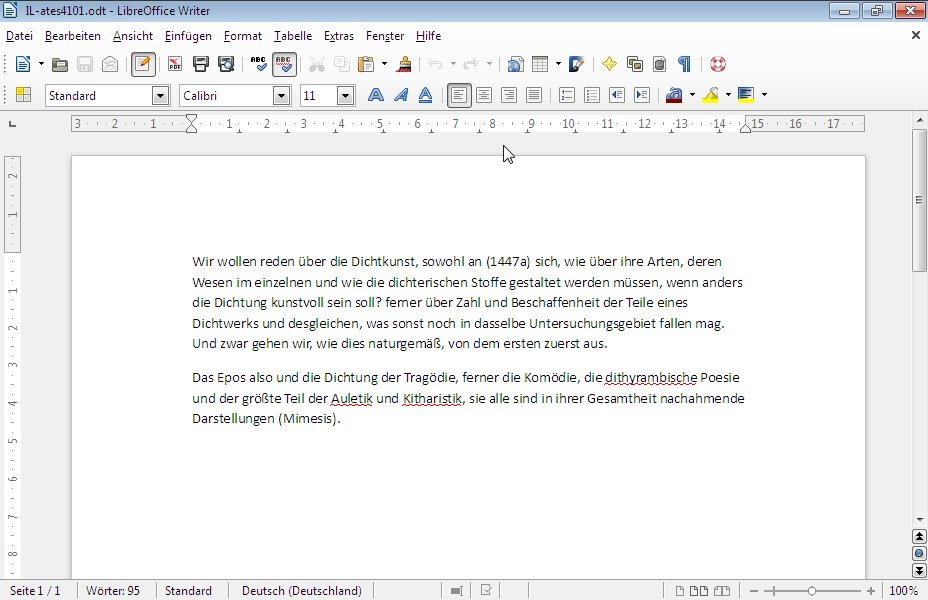
Task: Click the Paste clipboard icon
Action: click(367, 64)
